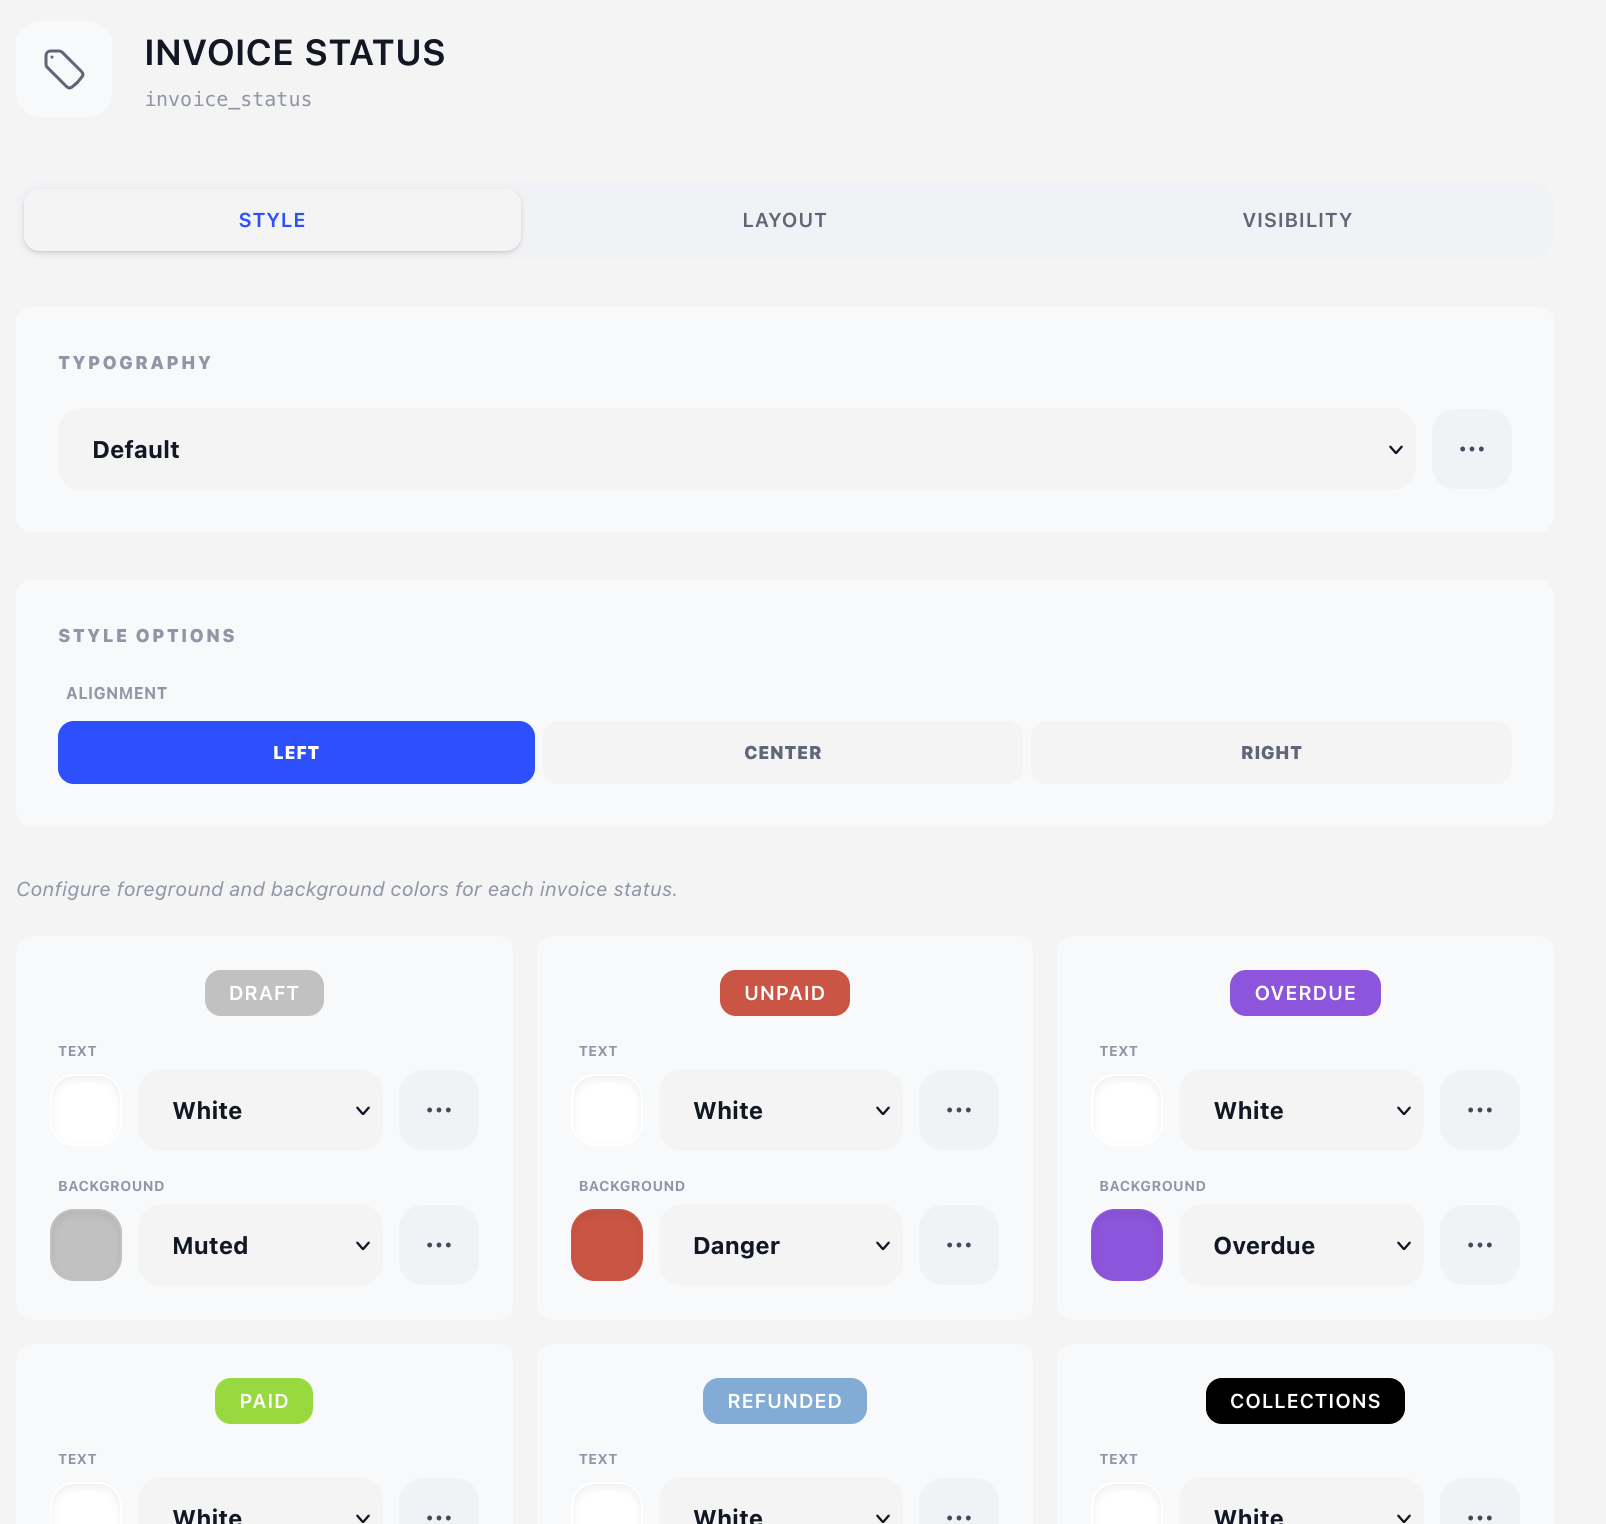1606x1524 pixels.
Task: Expand the Typography Default dropdown
Action: coord(737,449)
